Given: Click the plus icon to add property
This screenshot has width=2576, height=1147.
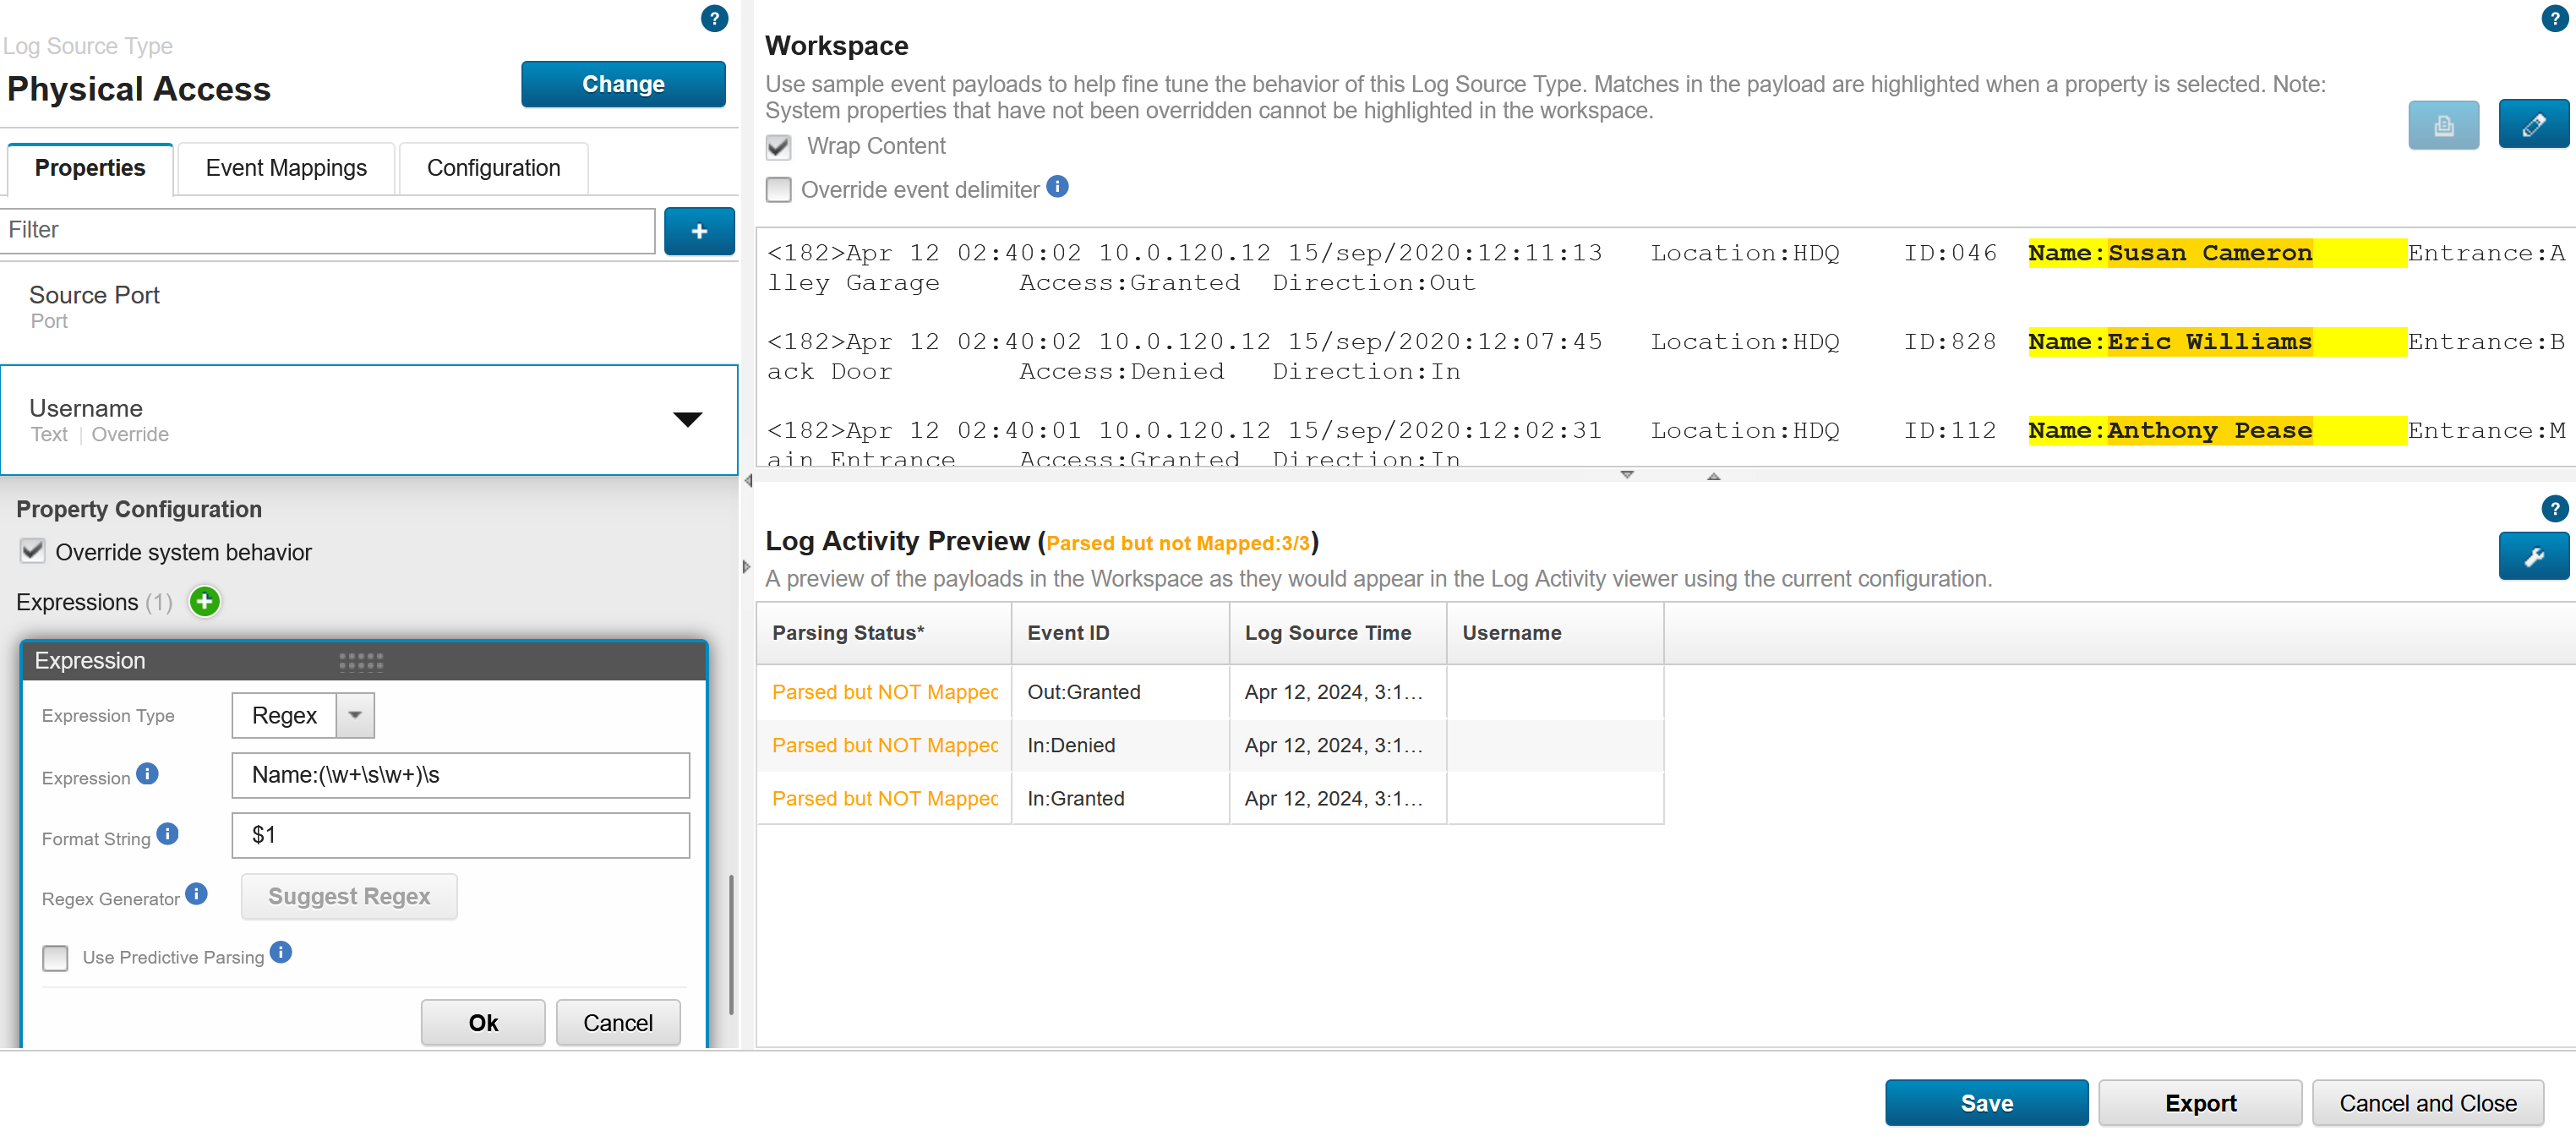Looking at the screenshot, I should click(699, 231).
